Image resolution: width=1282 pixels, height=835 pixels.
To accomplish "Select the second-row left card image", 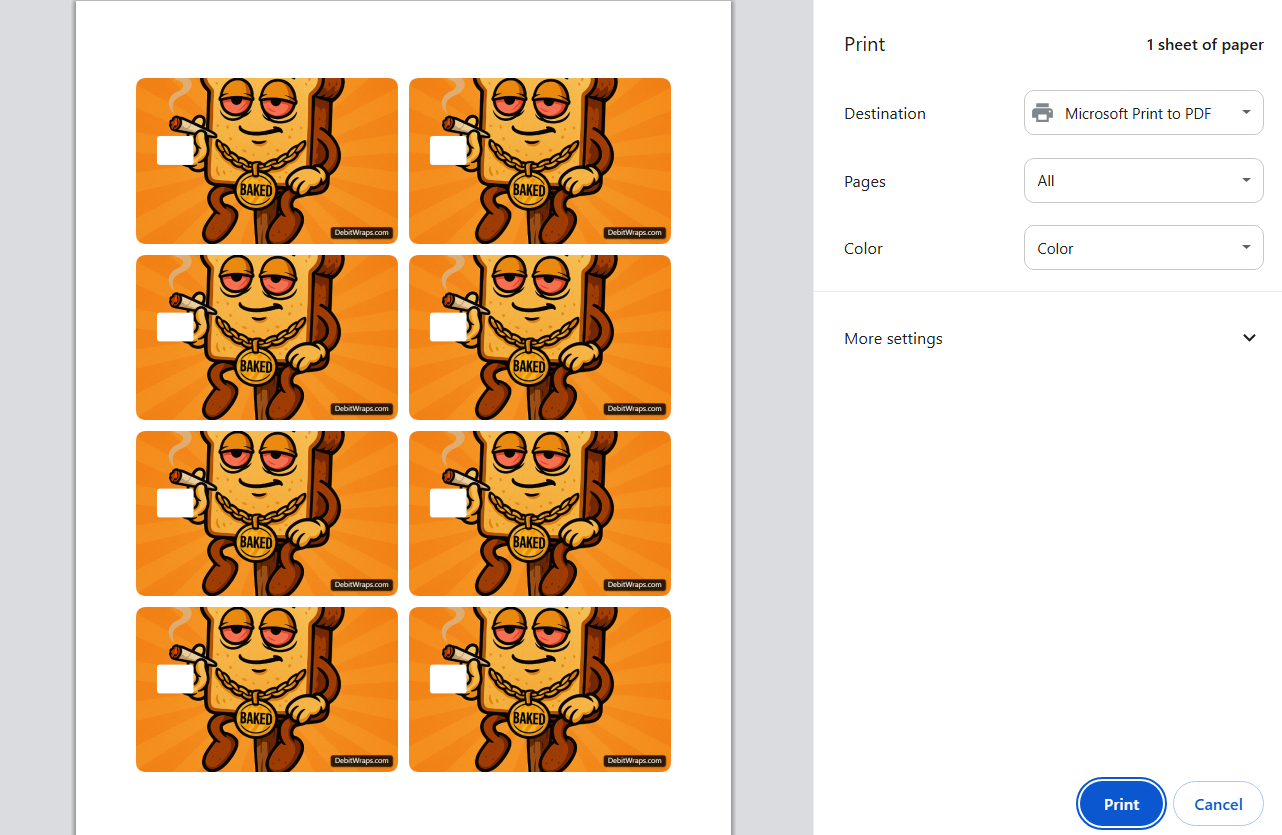I will coord(267,337).
